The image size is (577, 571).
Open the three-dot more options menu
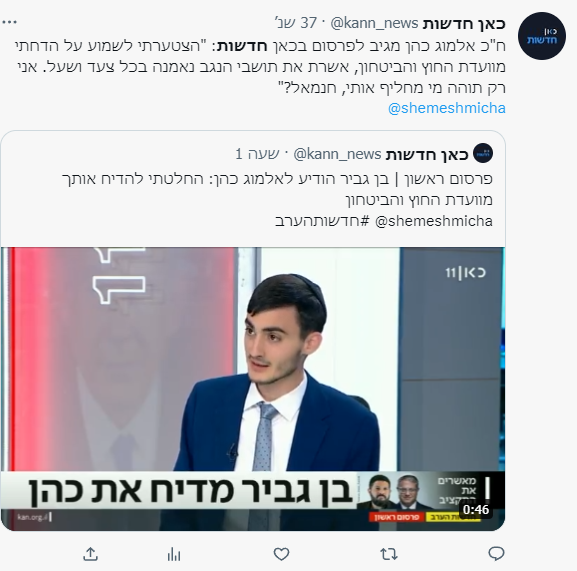(x=9, y=22)
